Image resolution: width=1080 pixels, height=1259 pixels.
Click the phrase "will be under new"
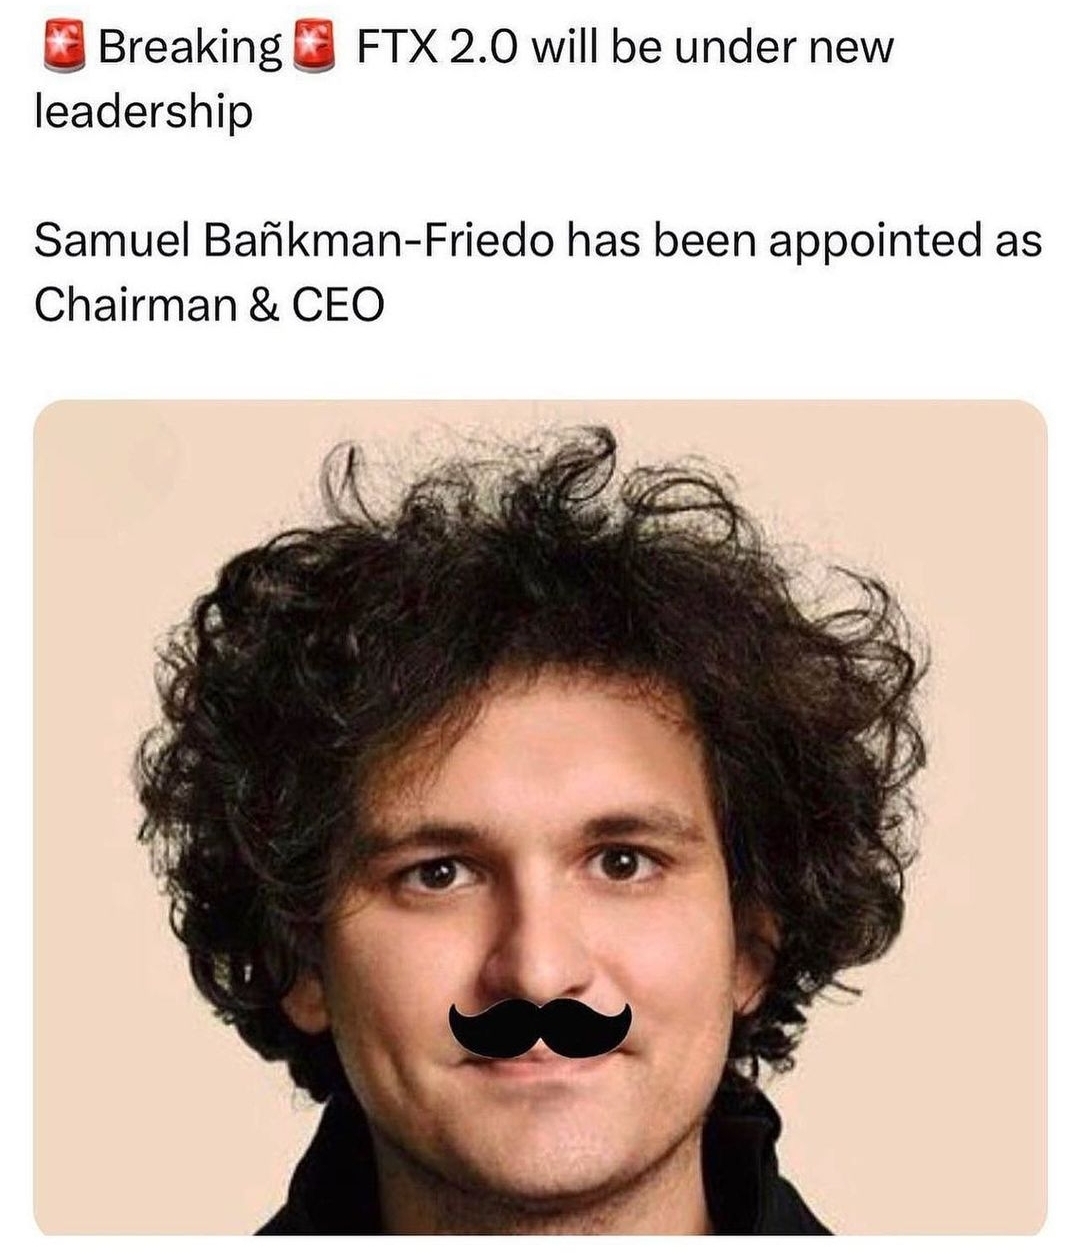tap(712, 47)
